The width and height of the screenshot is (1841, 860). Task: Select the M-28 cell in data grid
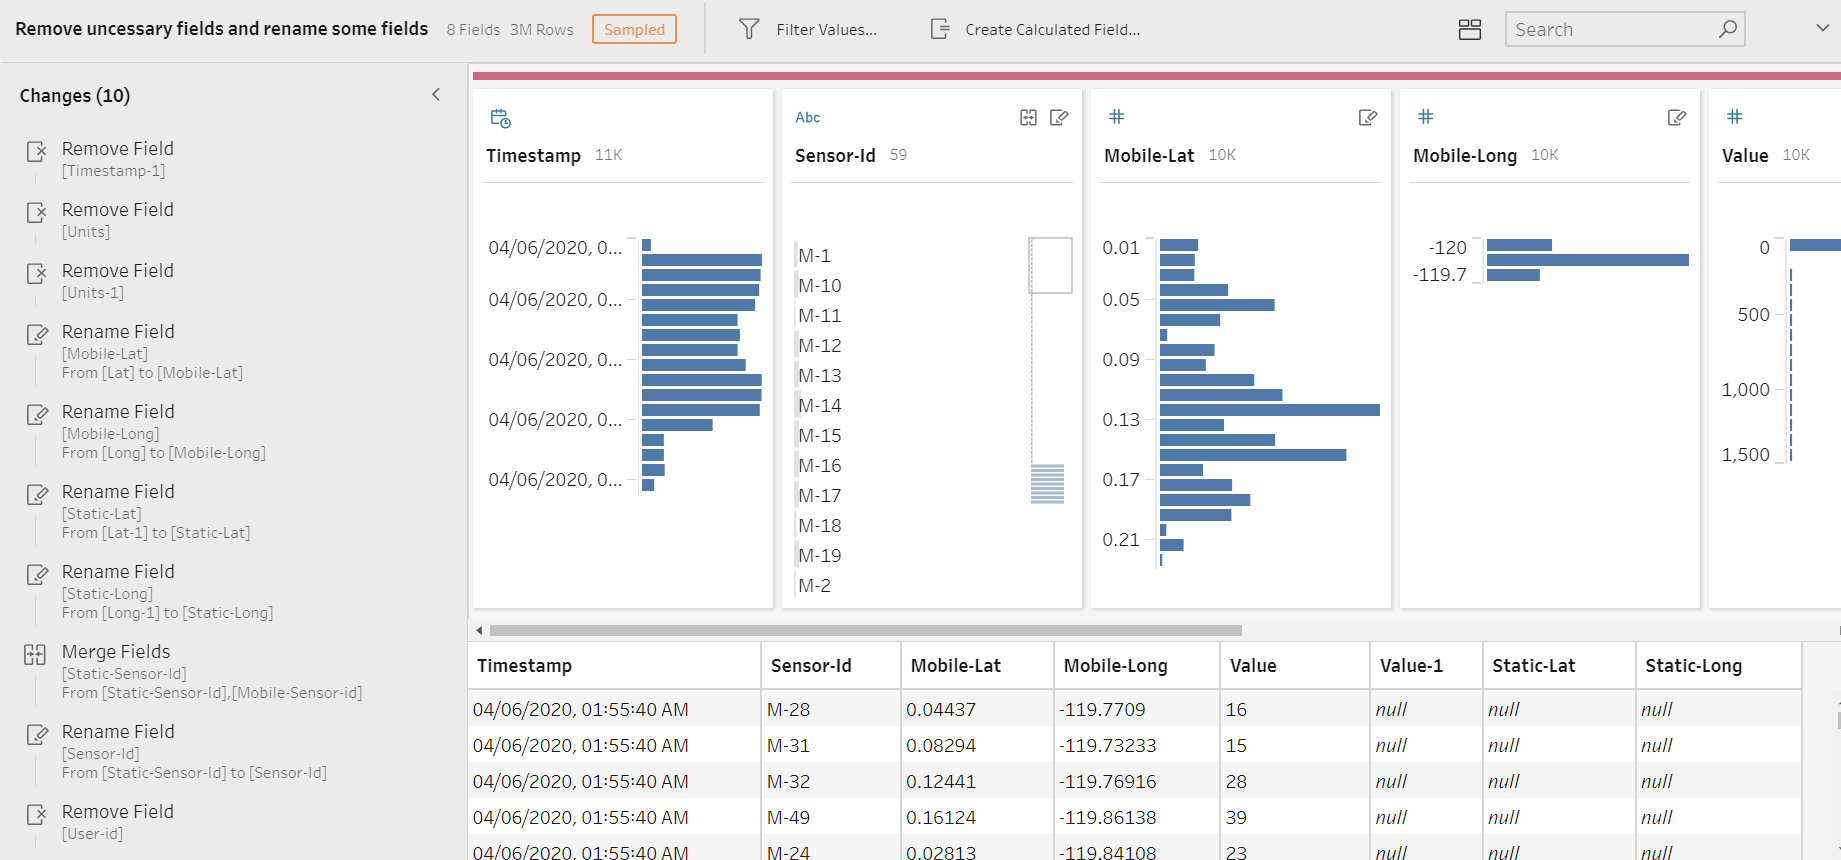point(831,709)
